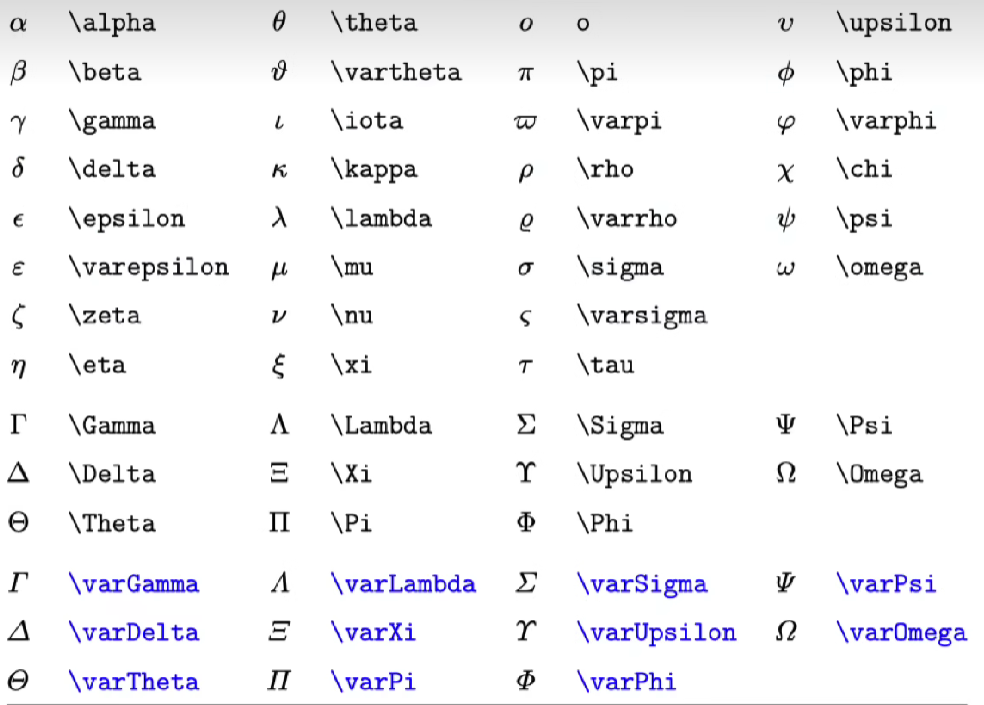Screen dimensions: 984x705
Task: Select the blue \varLambda command
Action: [x=404, y=584]
